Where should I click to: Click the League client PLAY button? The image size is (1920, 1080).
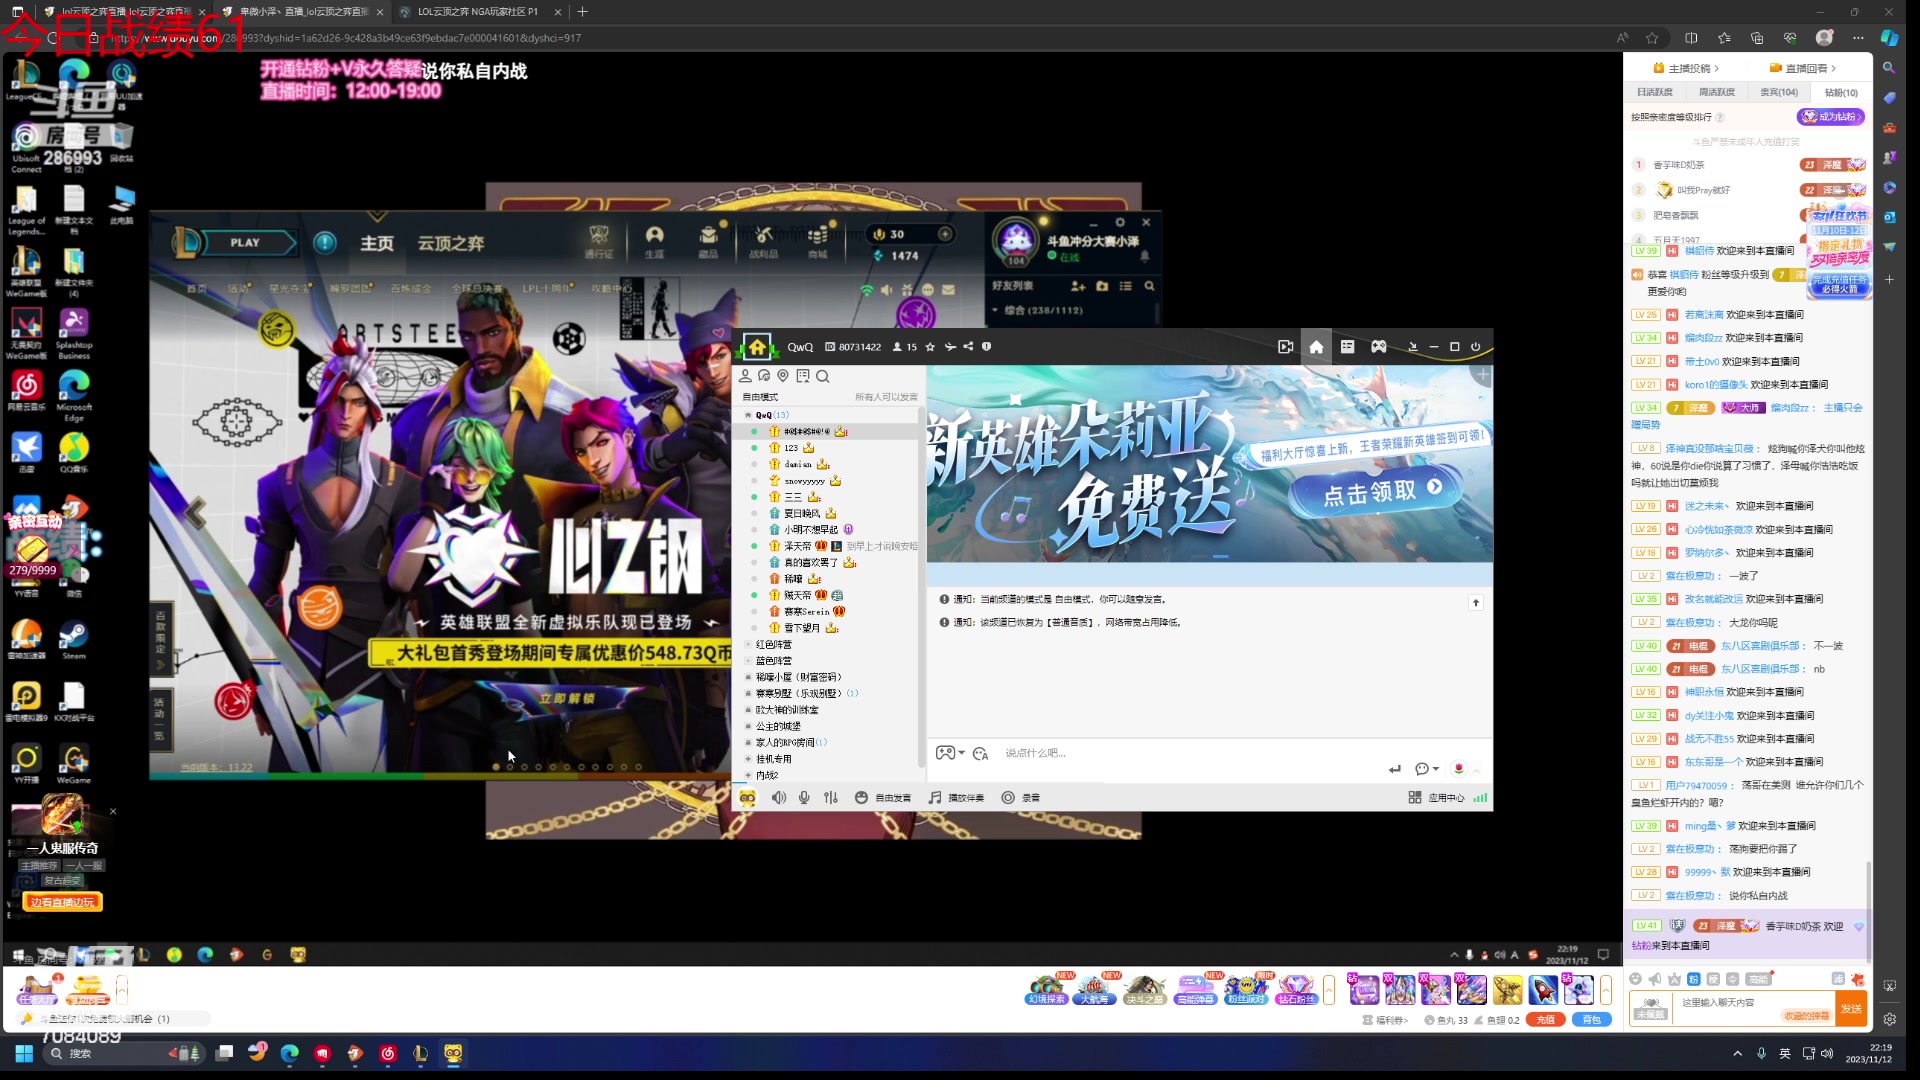click(245, 242)
